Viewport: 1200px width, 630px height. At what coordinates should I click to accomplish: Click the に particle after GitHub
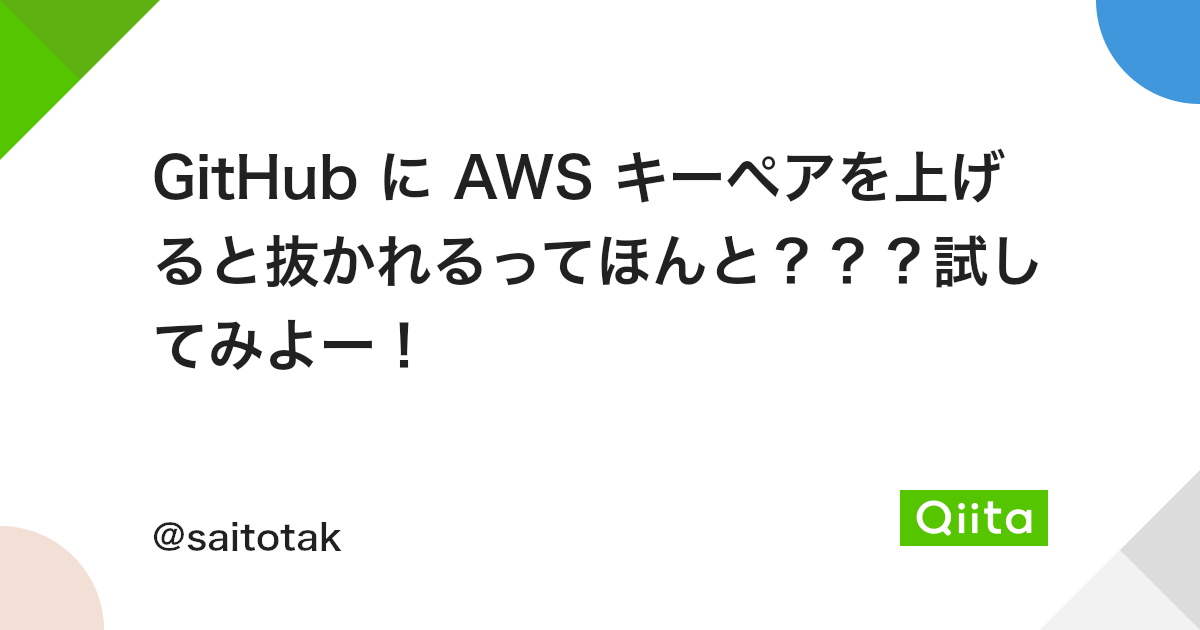(407, 182)
